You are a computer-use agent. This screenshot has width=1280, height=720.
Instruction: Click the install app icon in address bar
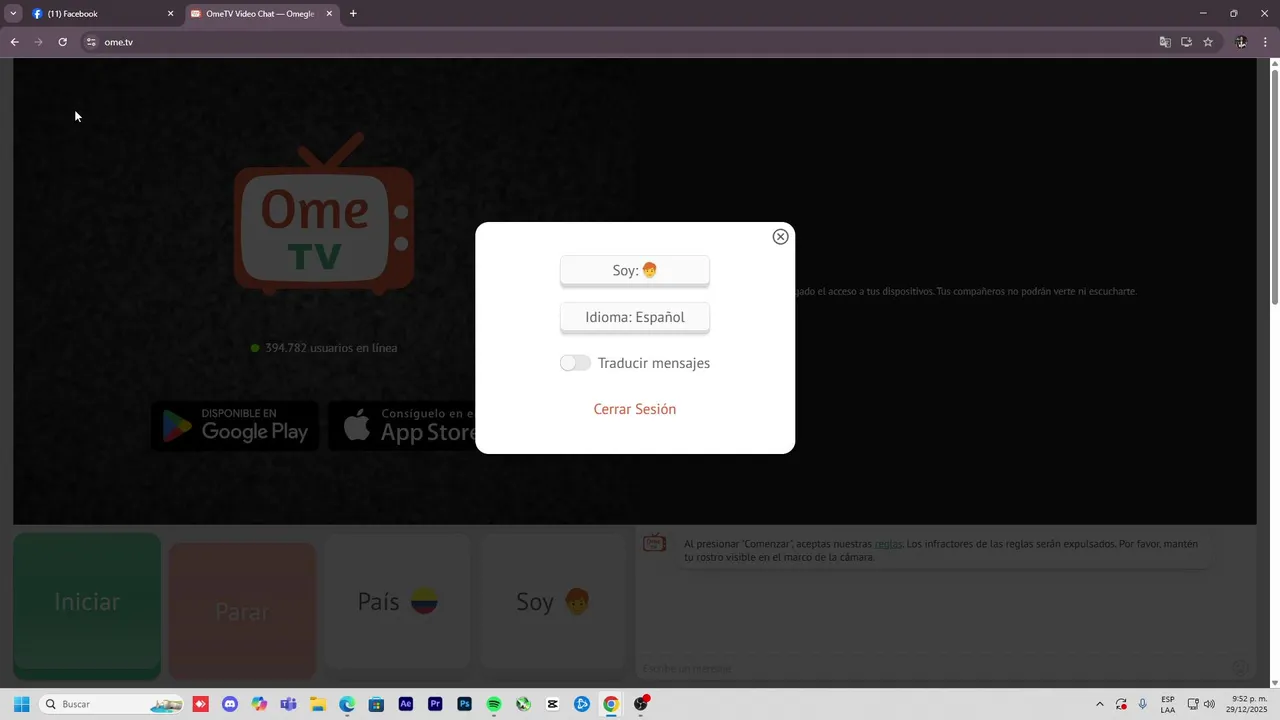1186,42
